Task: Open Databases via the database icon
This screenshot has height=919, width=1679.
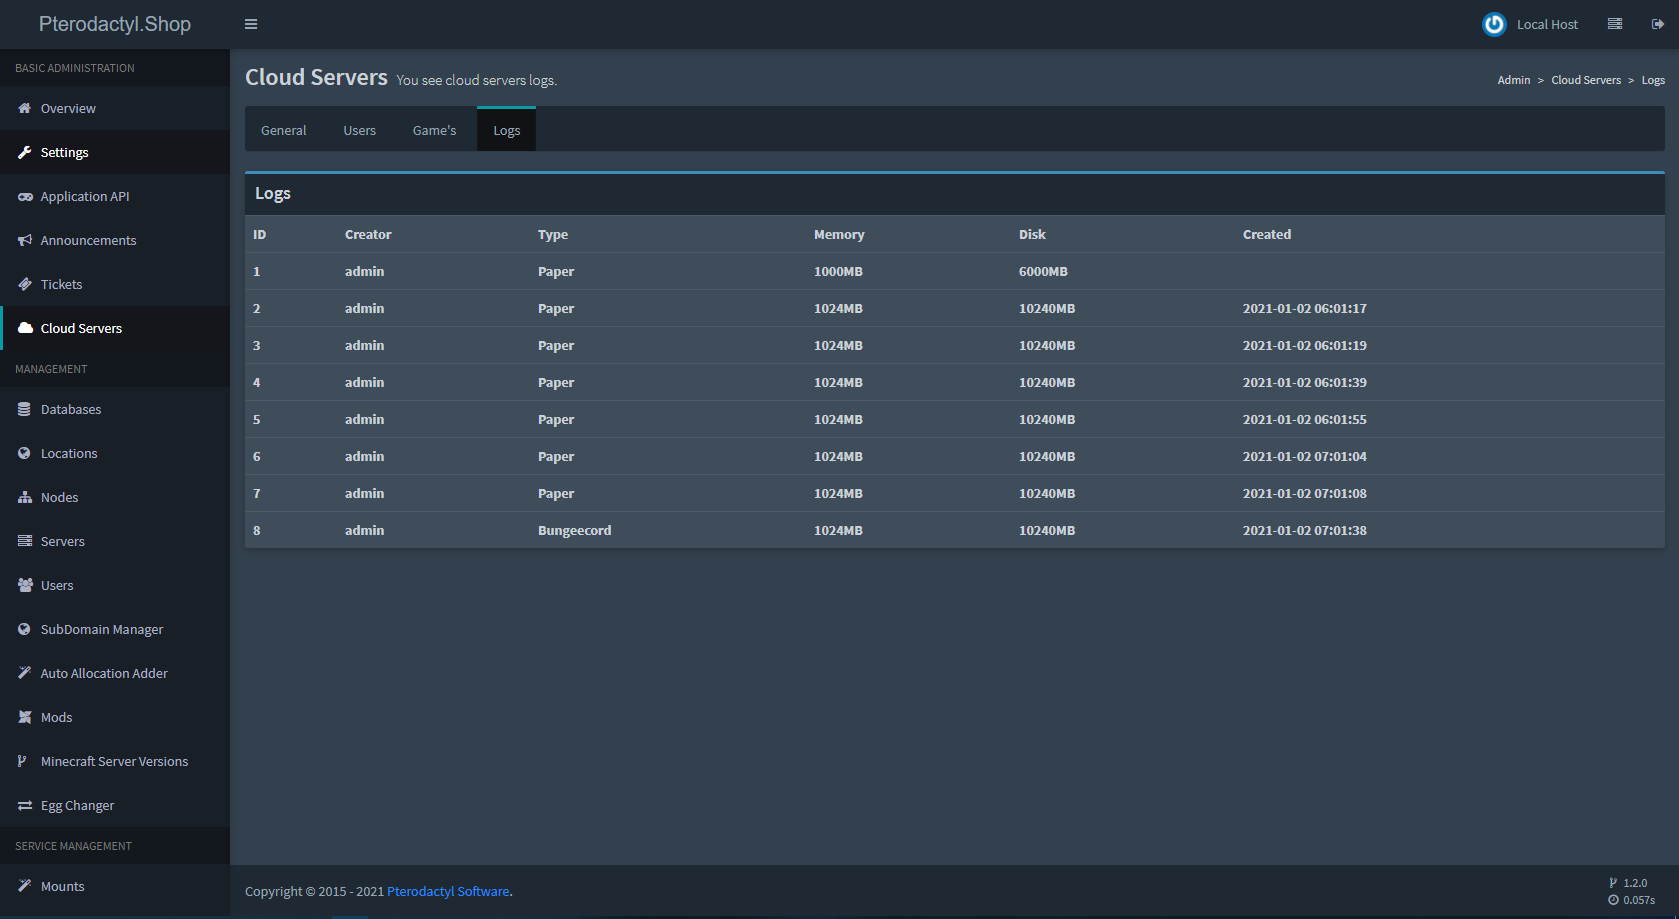Action: click(x=25, y=410)
